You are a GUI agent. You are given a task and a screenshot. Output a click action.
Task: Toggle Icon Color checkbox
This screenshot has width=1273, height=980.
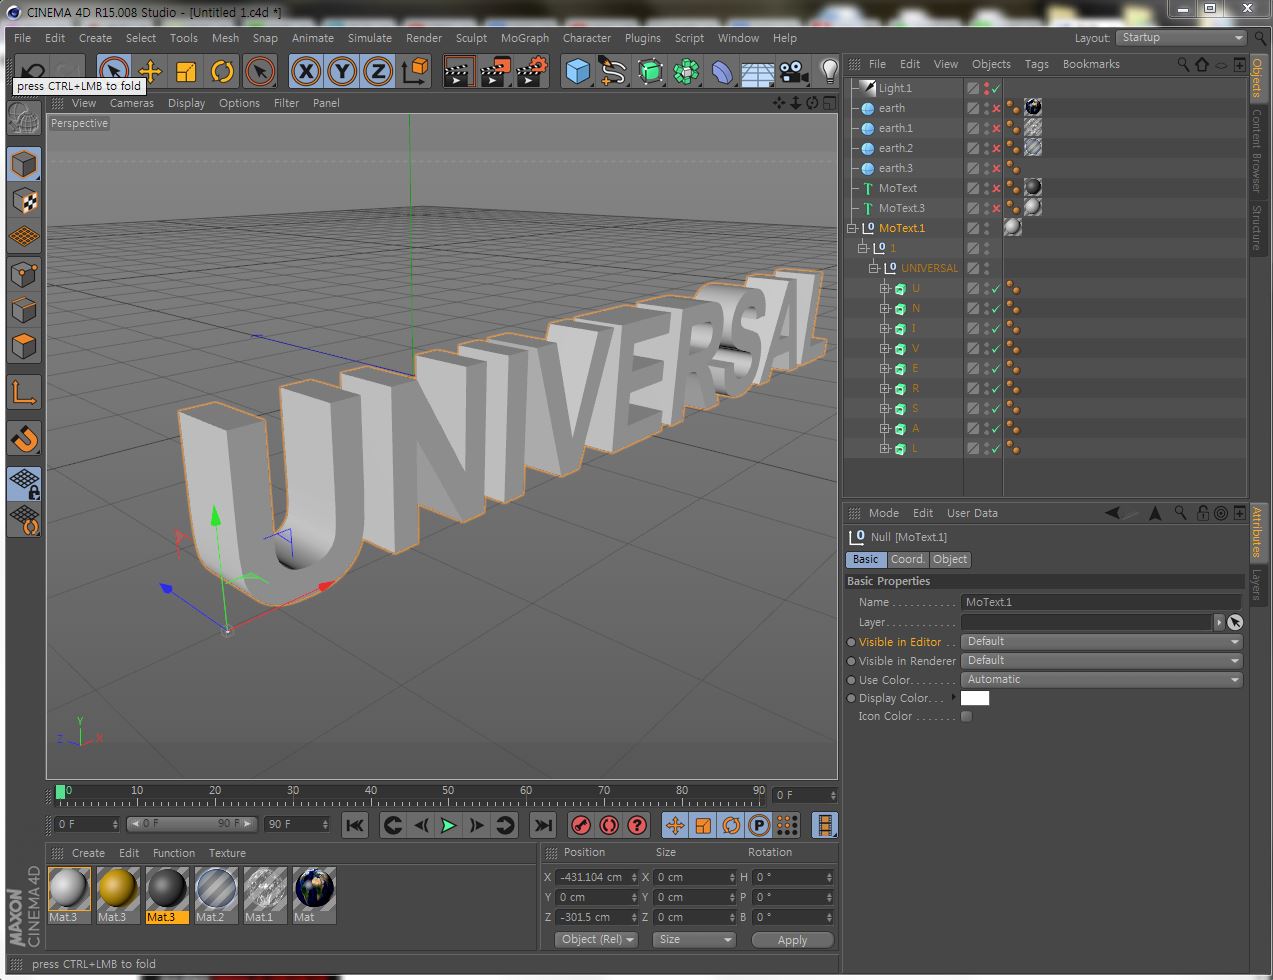tap(966, 716)
